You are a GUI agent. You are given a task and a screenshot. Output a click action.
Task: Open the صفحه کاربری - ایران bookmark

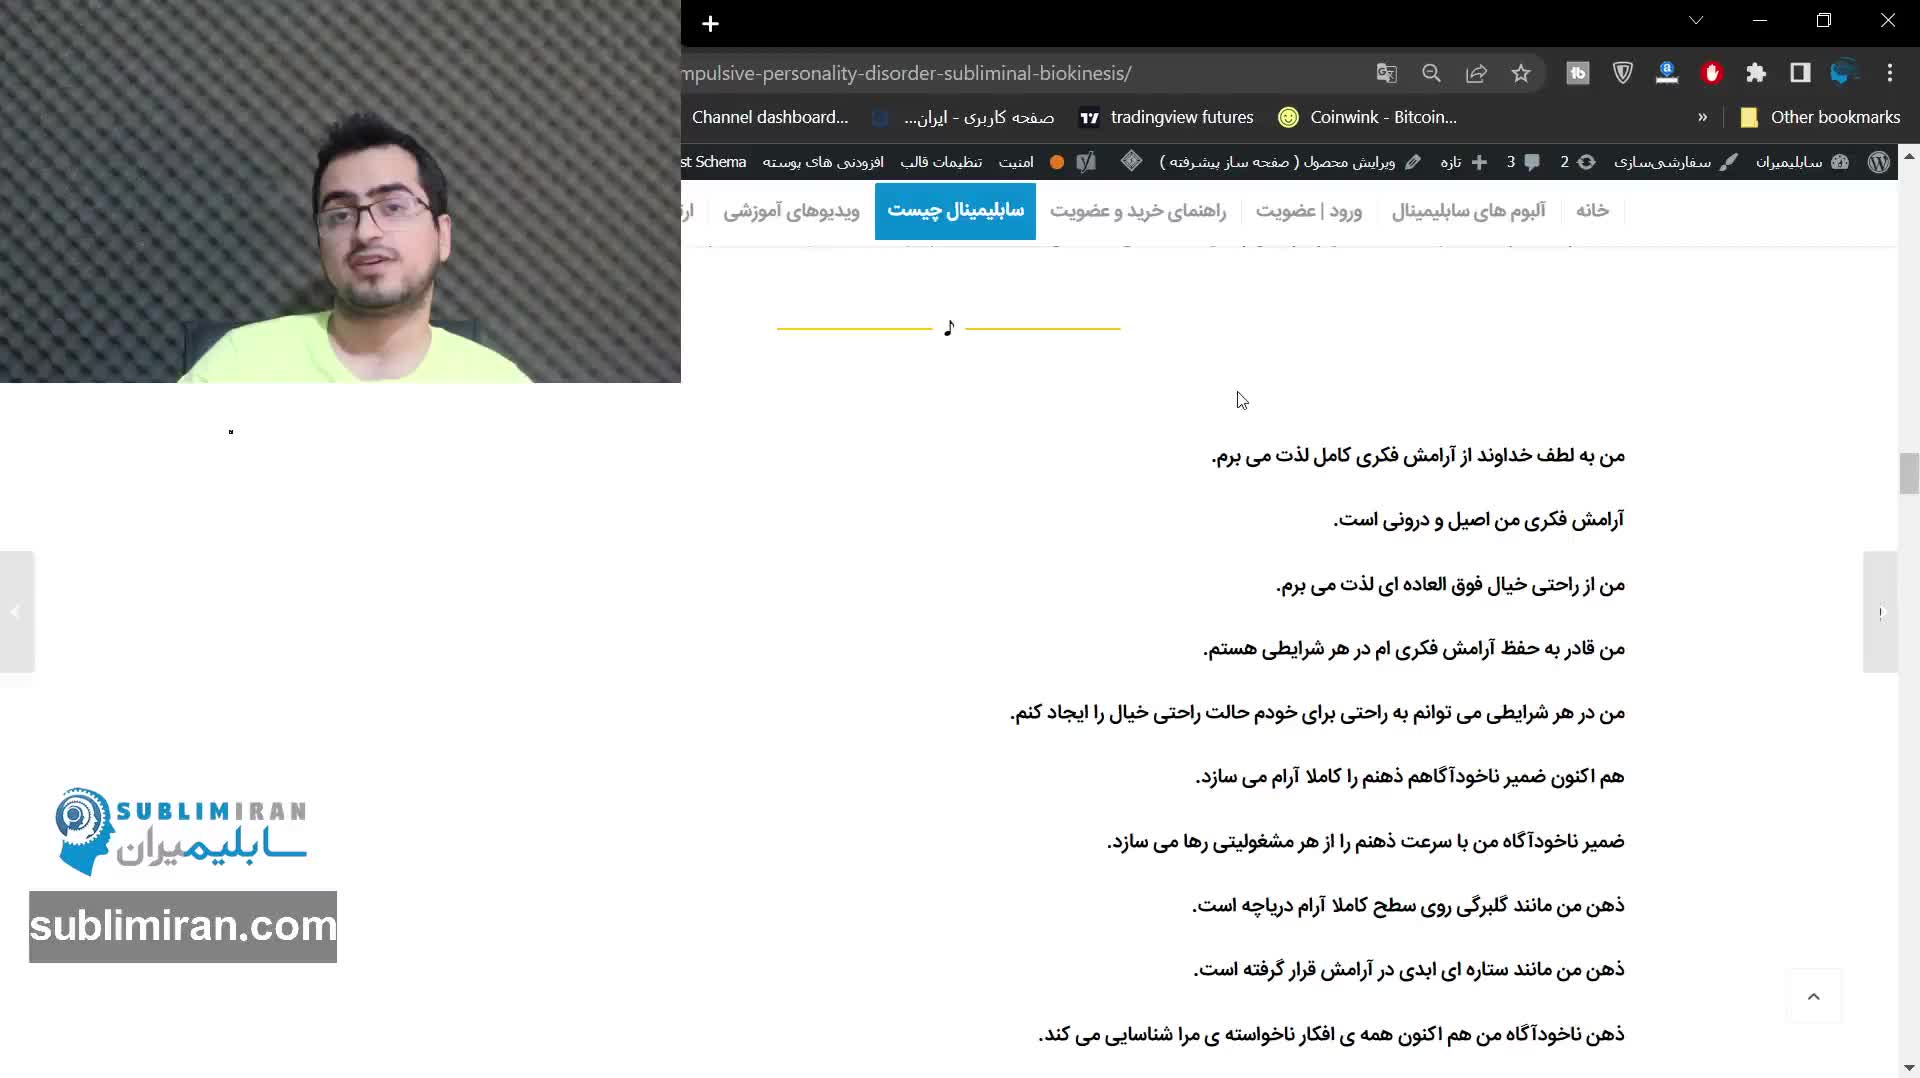pos(963,117)
